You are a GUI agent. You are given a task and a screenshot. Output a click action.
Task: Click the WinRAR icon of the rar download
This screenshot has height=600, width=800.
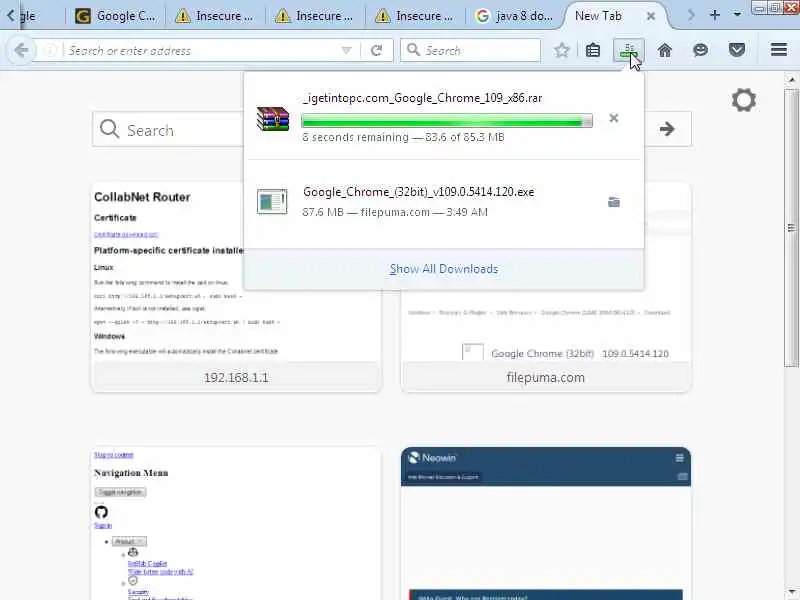[273, 118]
